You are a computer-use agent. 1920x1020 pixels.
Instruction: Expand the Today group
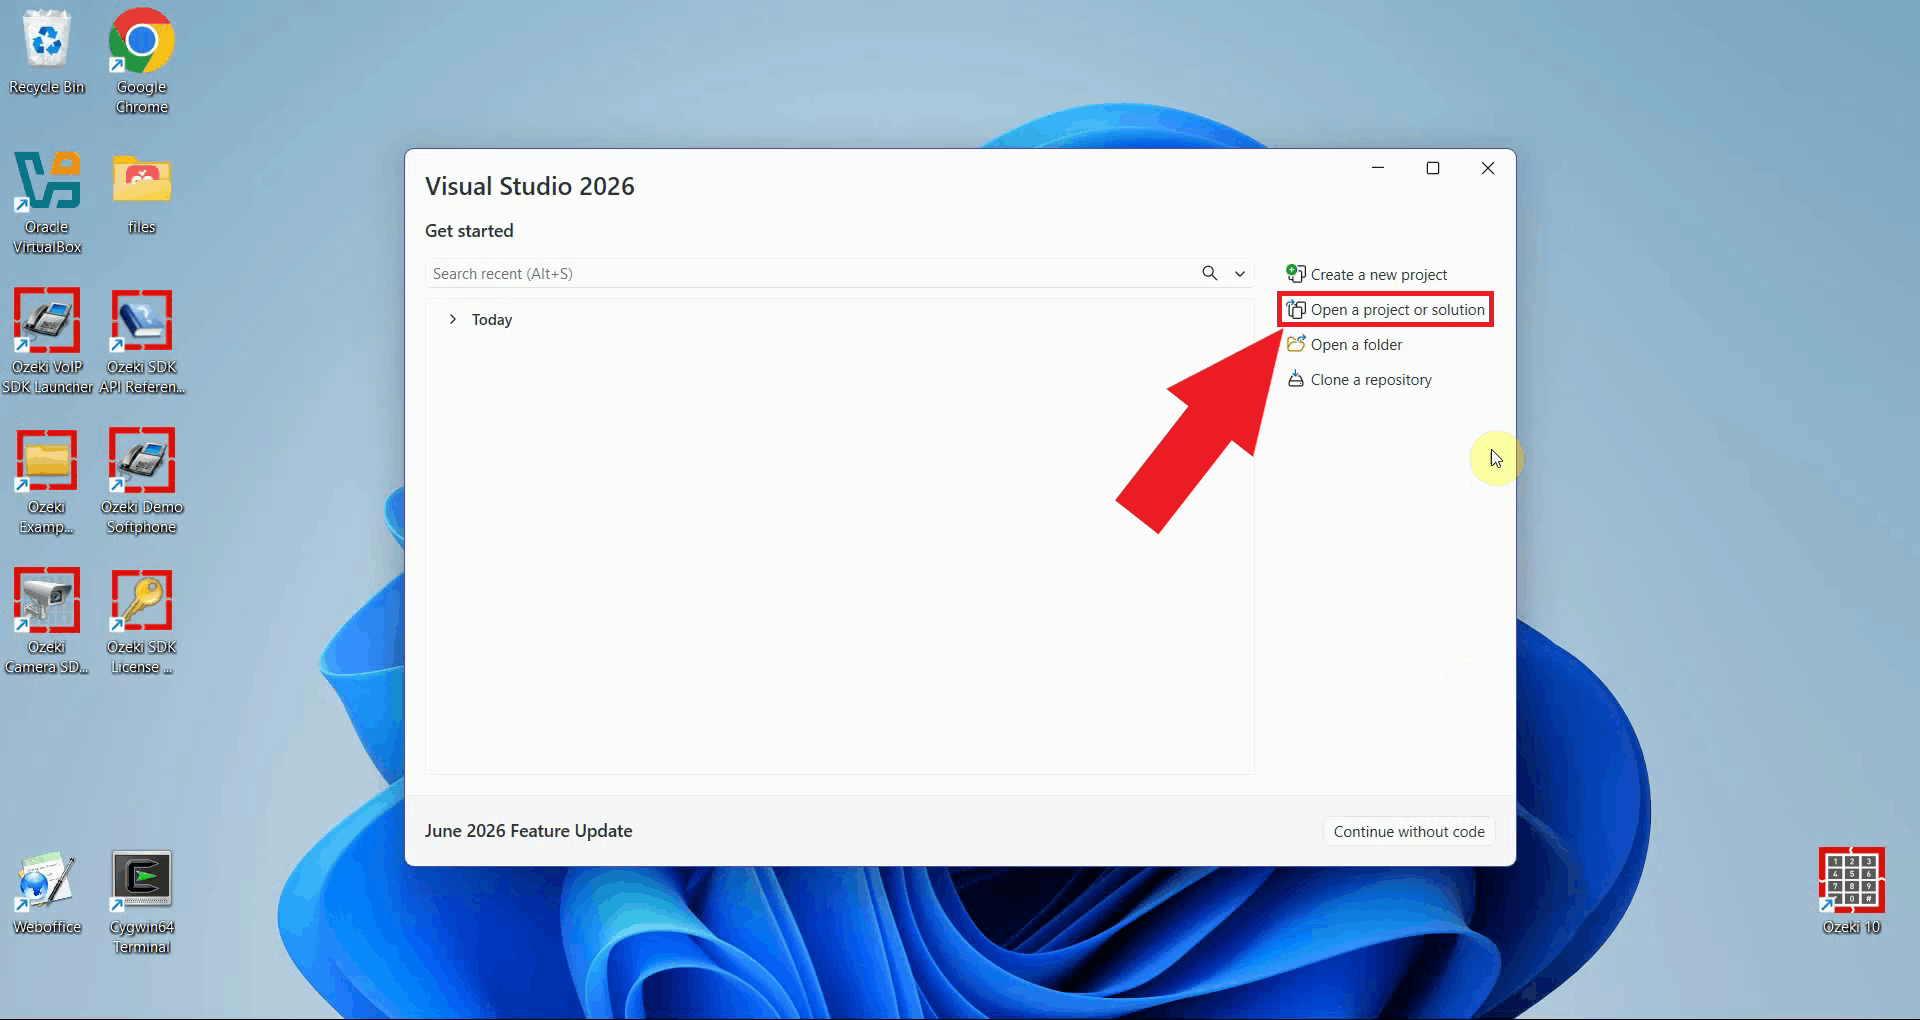(453, 319)
